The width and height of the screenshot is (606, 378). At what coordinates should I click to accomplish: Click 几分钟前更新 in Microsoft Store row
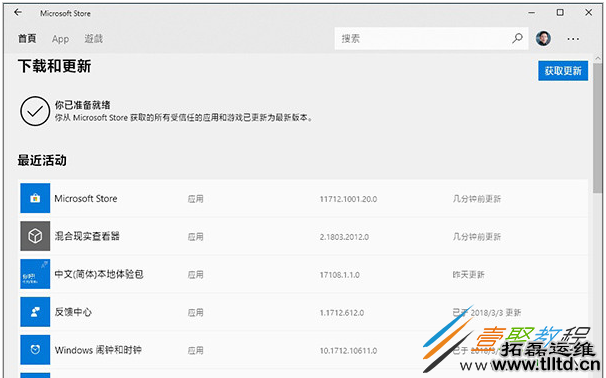pos(477,199)
